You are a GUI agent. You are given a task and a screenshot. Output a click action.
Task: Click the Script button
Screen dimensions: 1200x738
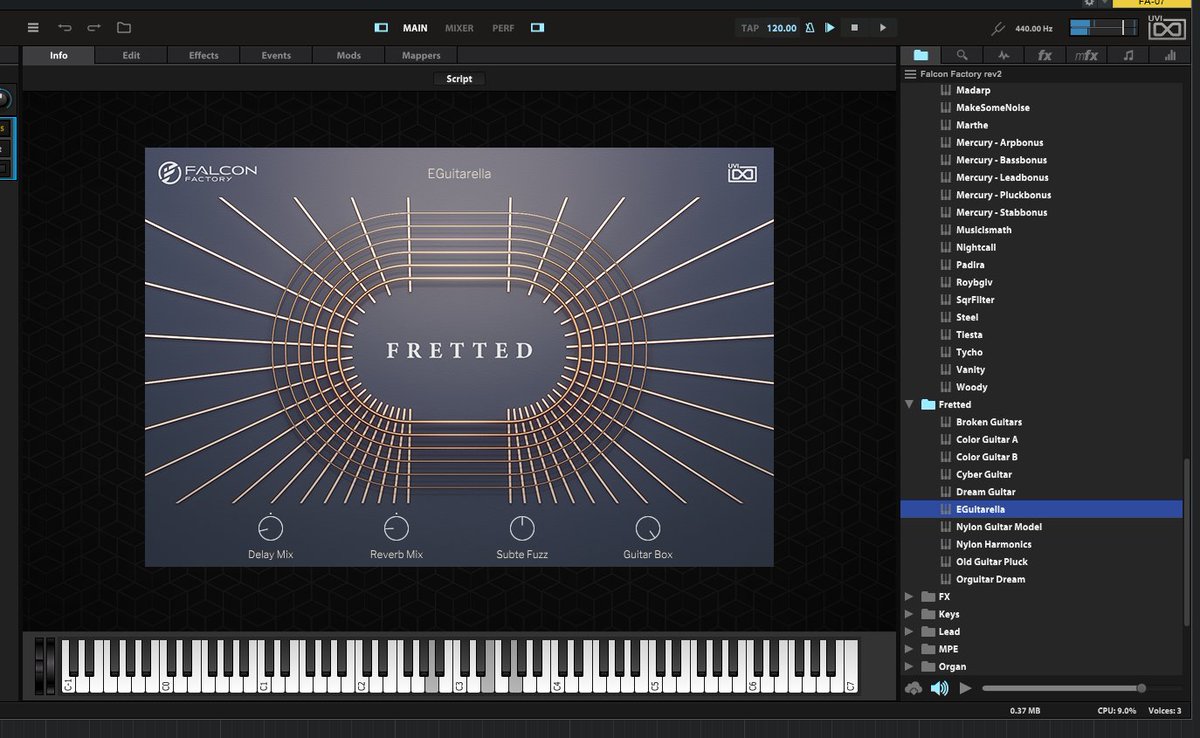(460, 78)
